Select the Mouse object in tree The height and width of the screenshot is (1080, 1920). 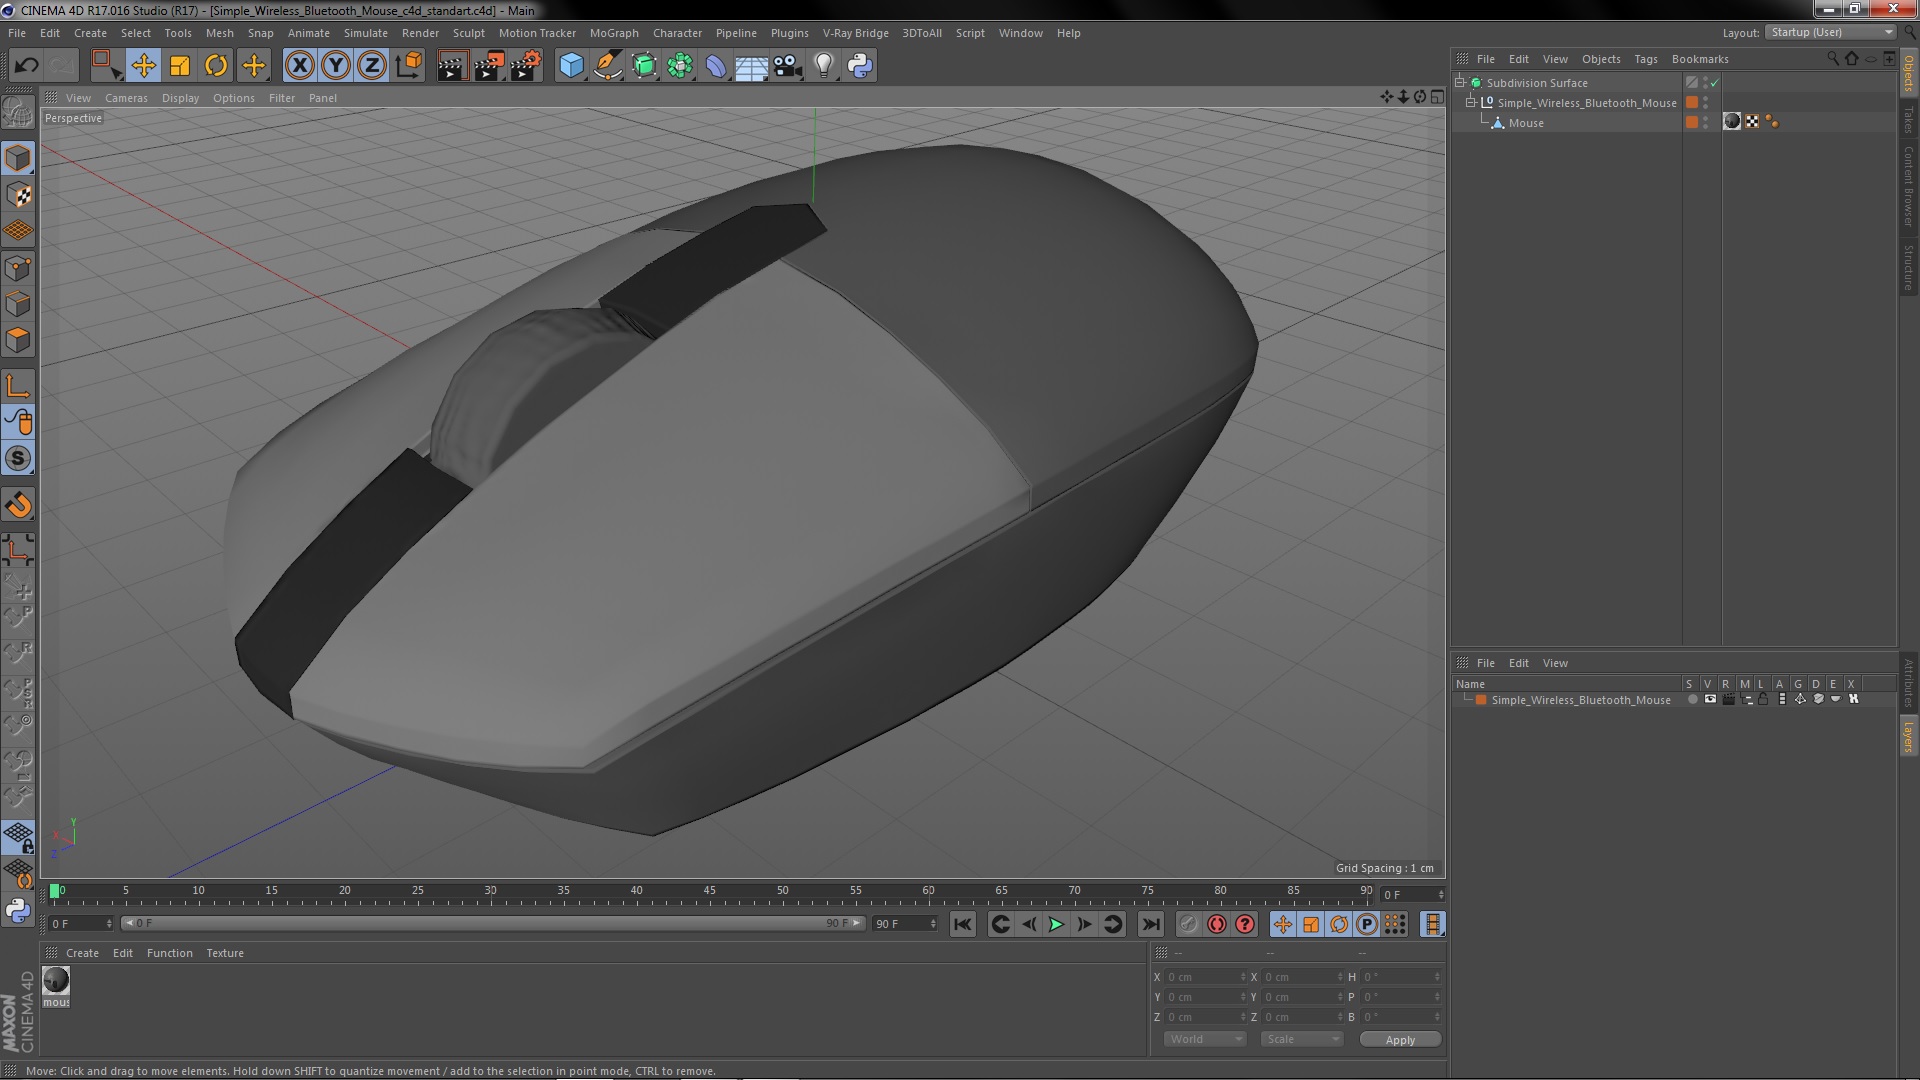pos(1526,123)
